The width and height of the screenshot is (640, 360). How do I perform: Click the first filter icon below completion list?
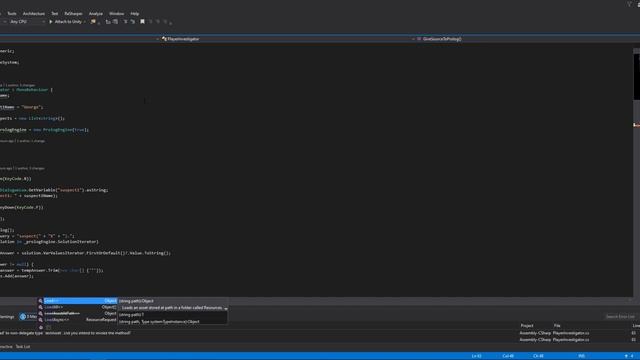(41, 327)
